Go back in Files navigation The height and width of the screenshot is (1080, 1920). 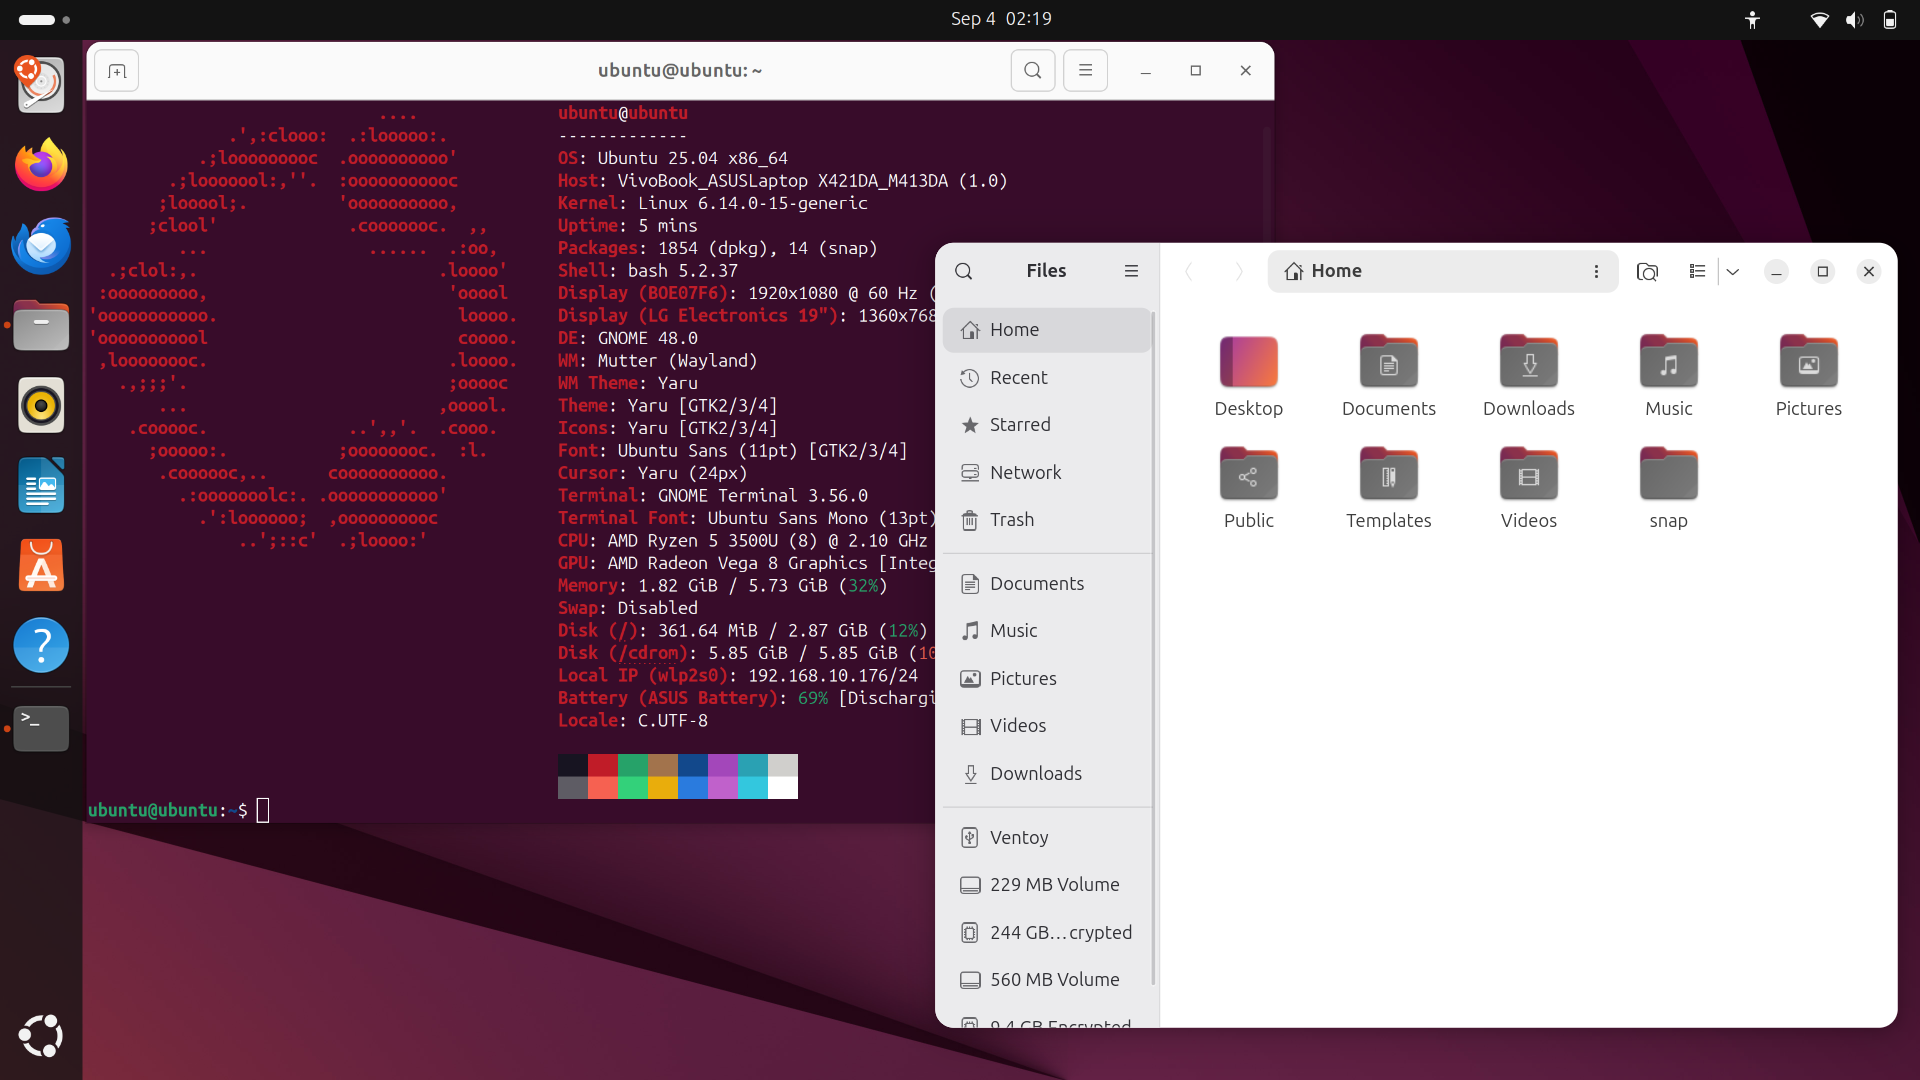pyautogui.click(x=1189, y=271)
